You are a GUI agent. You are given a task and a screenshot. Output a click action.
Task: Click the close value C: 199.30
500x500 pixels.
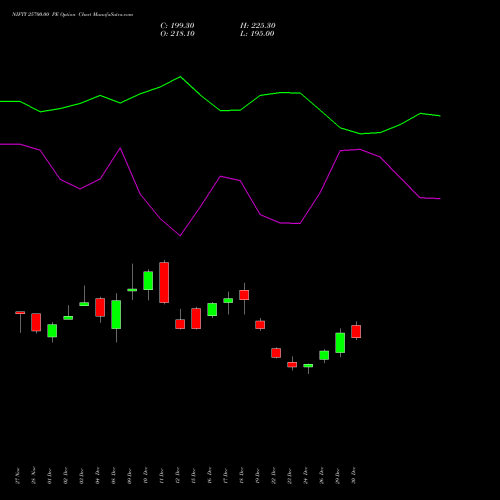(x=177, y=26)
